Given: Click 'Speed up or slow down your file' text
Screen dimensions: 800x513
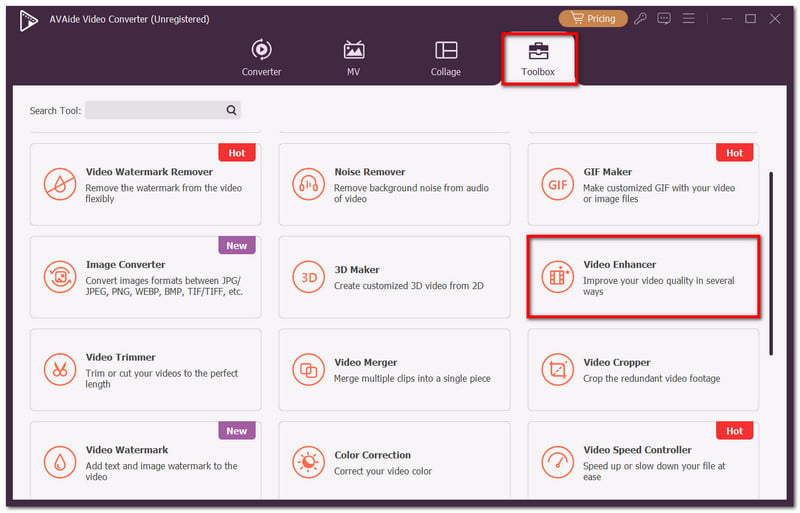Looking at the screenshot, I should (654, 472).
